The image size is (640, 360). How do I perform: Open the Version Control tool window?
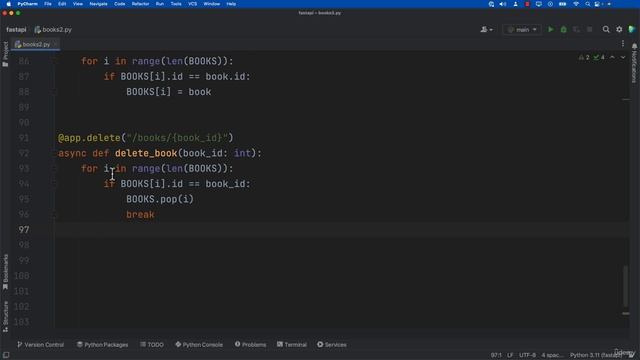(40, 344)
